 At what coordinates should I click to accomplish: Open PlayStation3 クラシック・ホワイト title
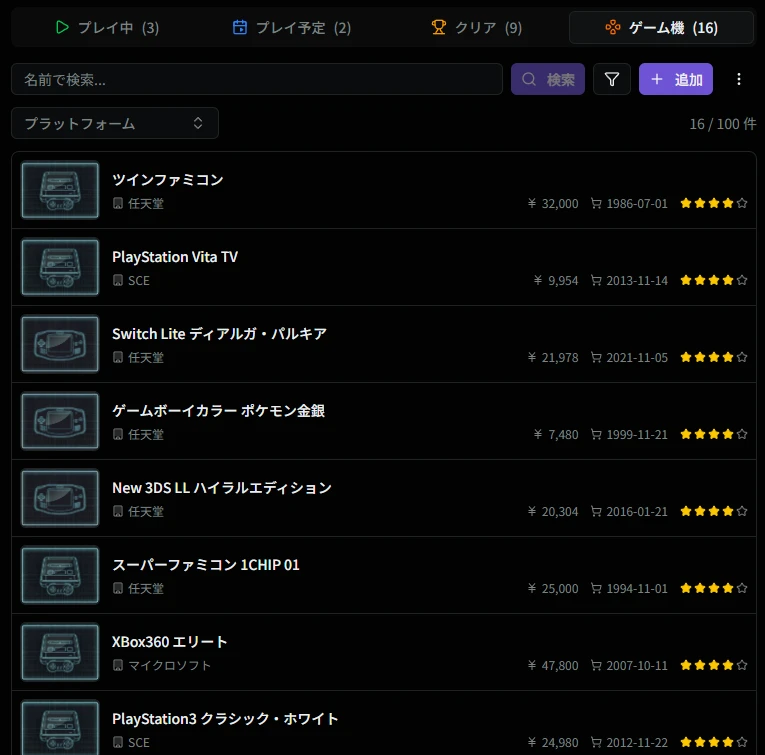225,719
